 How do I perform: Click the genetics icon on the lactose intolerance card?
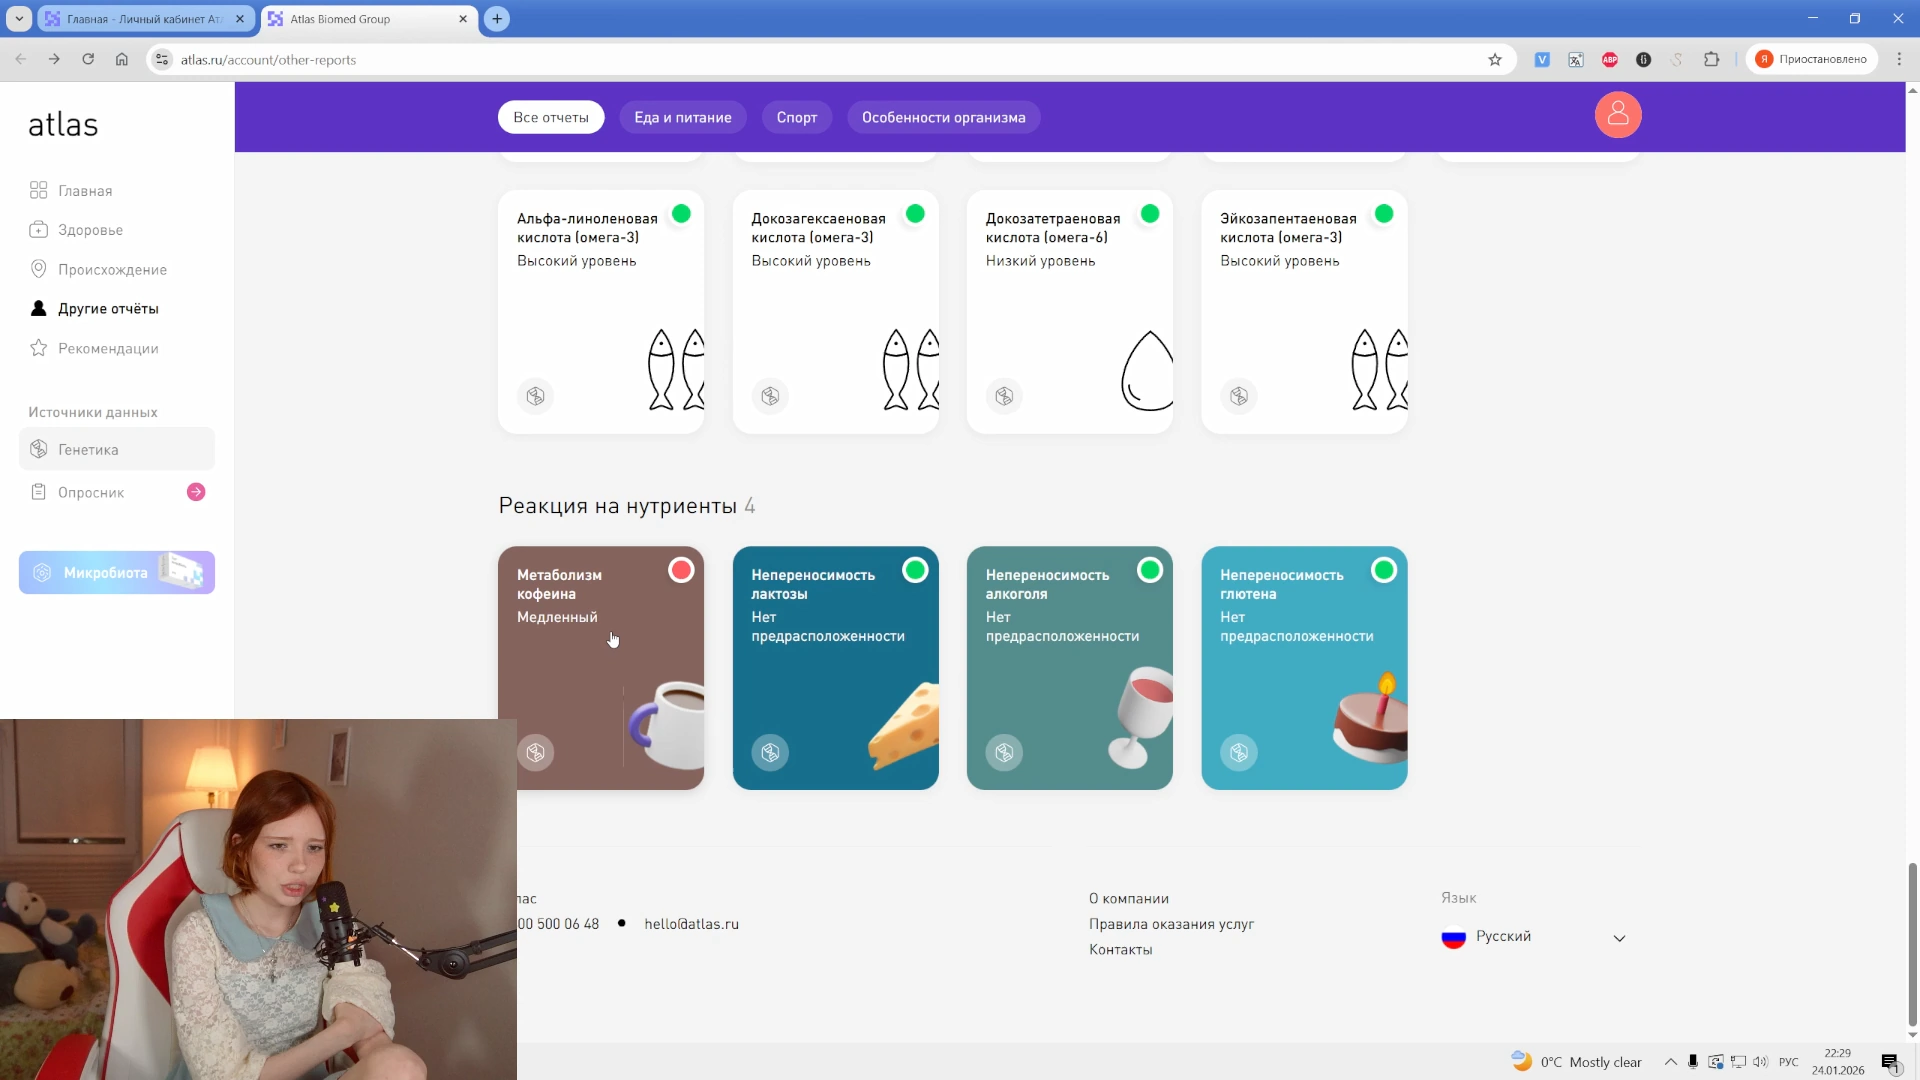pyautogui.click(x=770, y=752)
